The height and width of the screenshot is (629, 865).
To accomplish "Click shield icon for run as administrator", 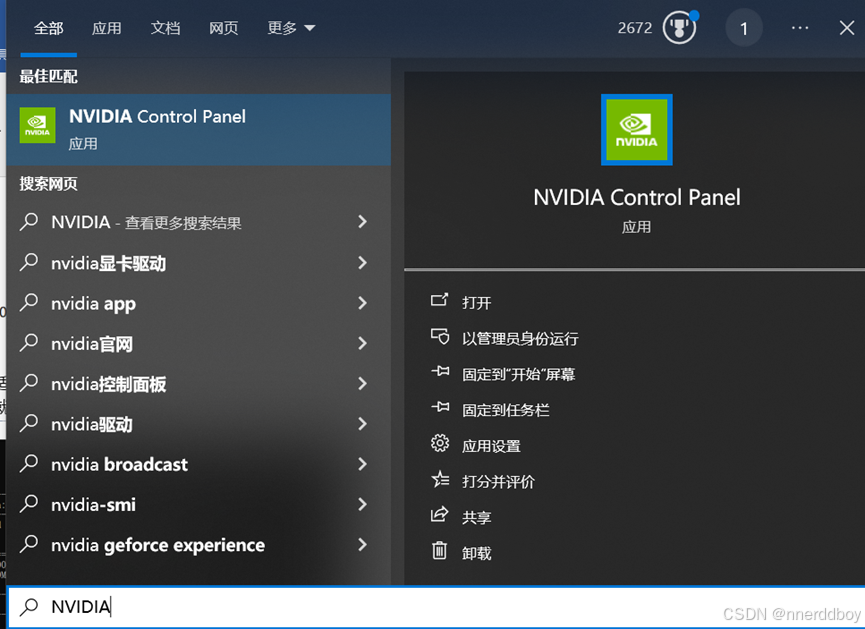I will click(440, 336).
